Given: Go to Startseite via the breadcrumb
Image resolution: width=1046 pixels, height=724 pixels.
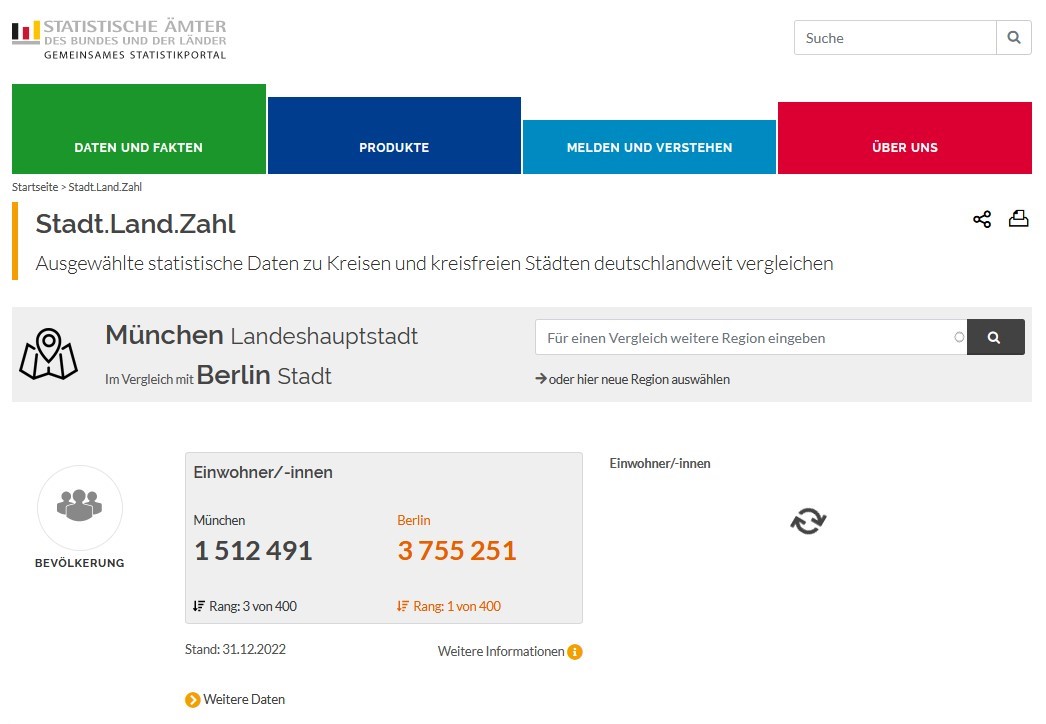Looking at the screenshot, I should [x=34, y=187].
